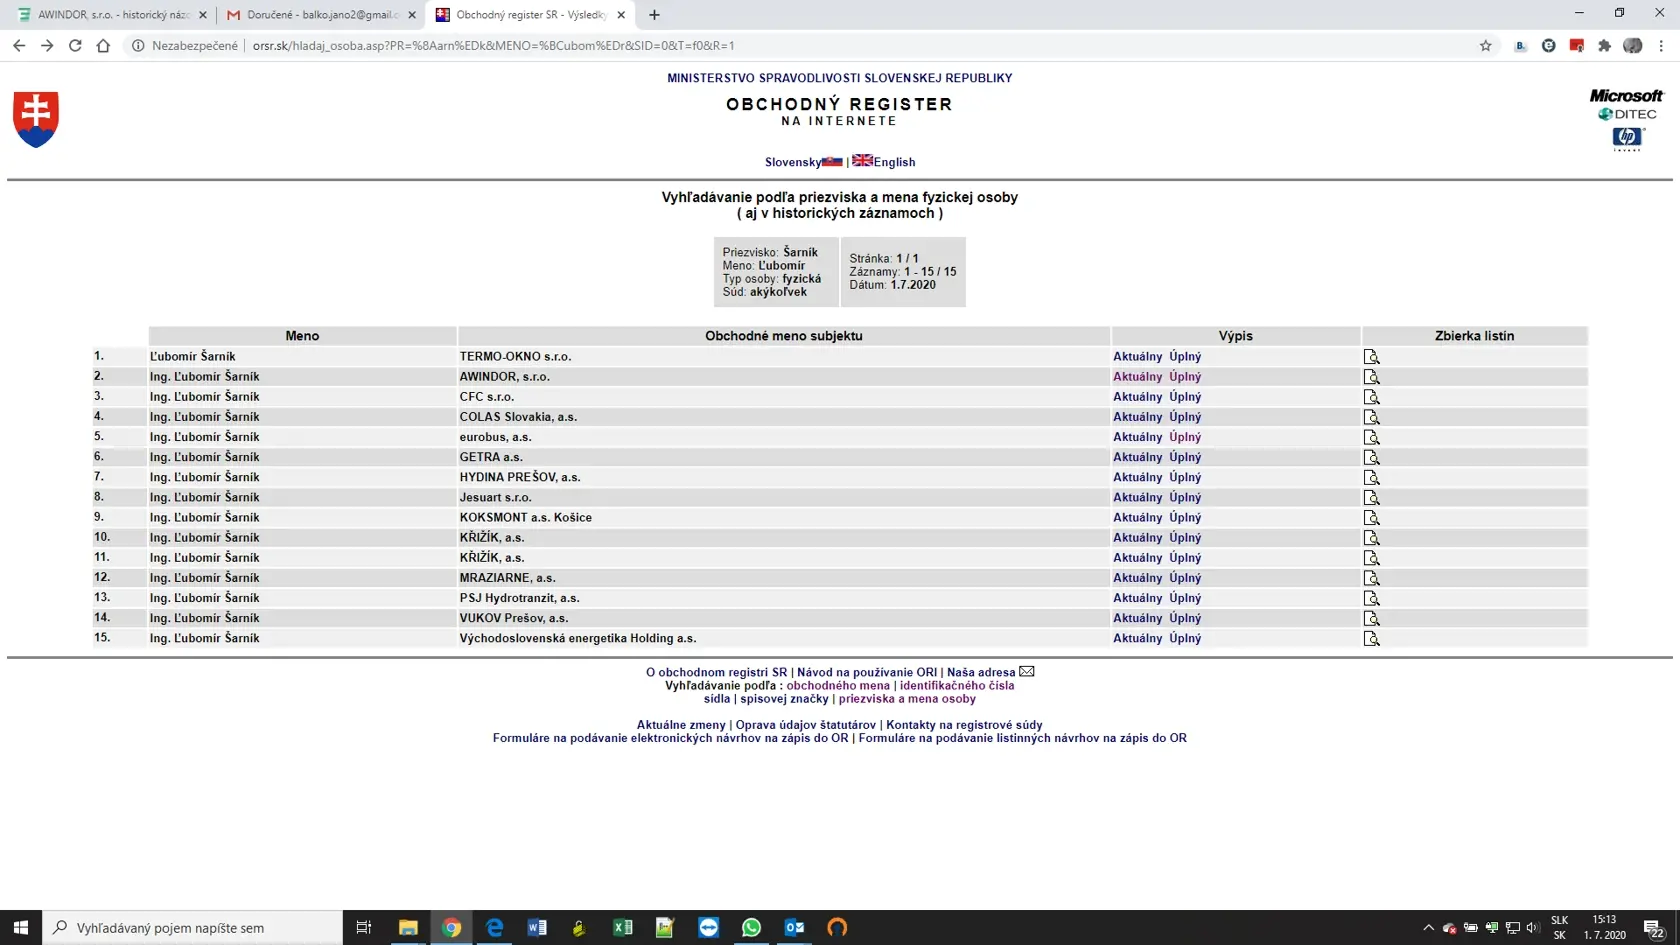Click the browser address bar URL

(x=493, y=46)
